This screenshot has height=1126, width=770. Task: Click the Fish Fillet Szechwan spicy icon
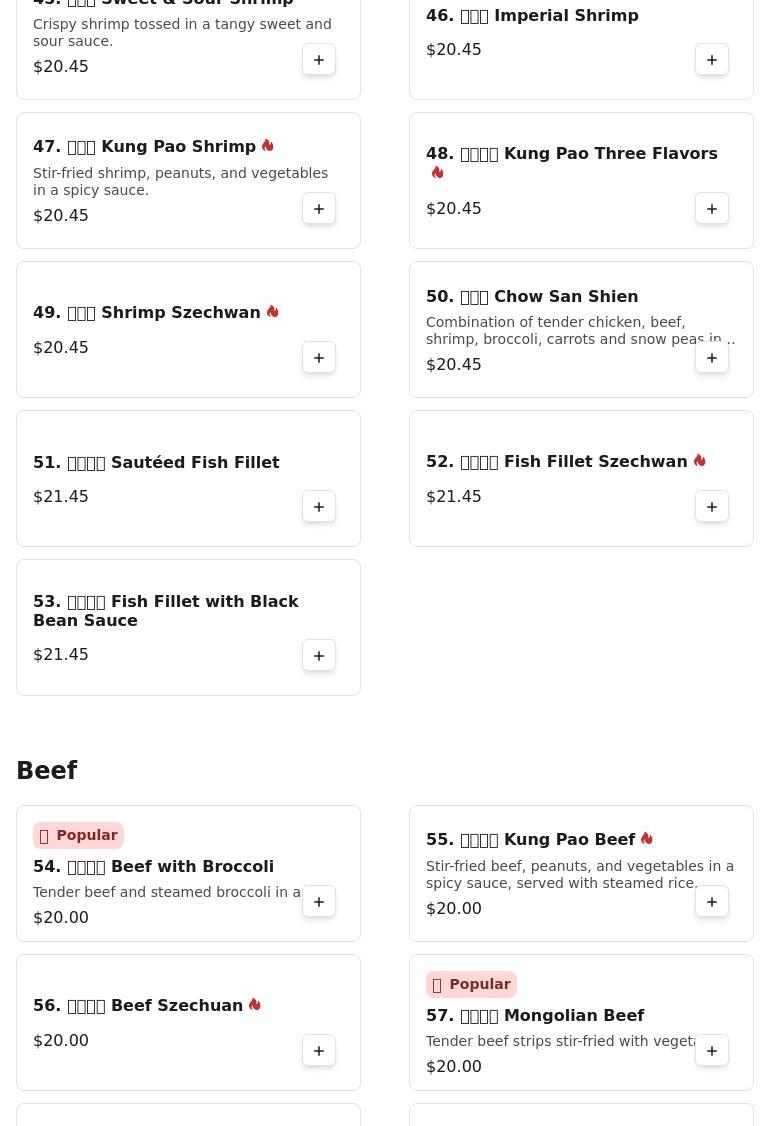(700, 461)
